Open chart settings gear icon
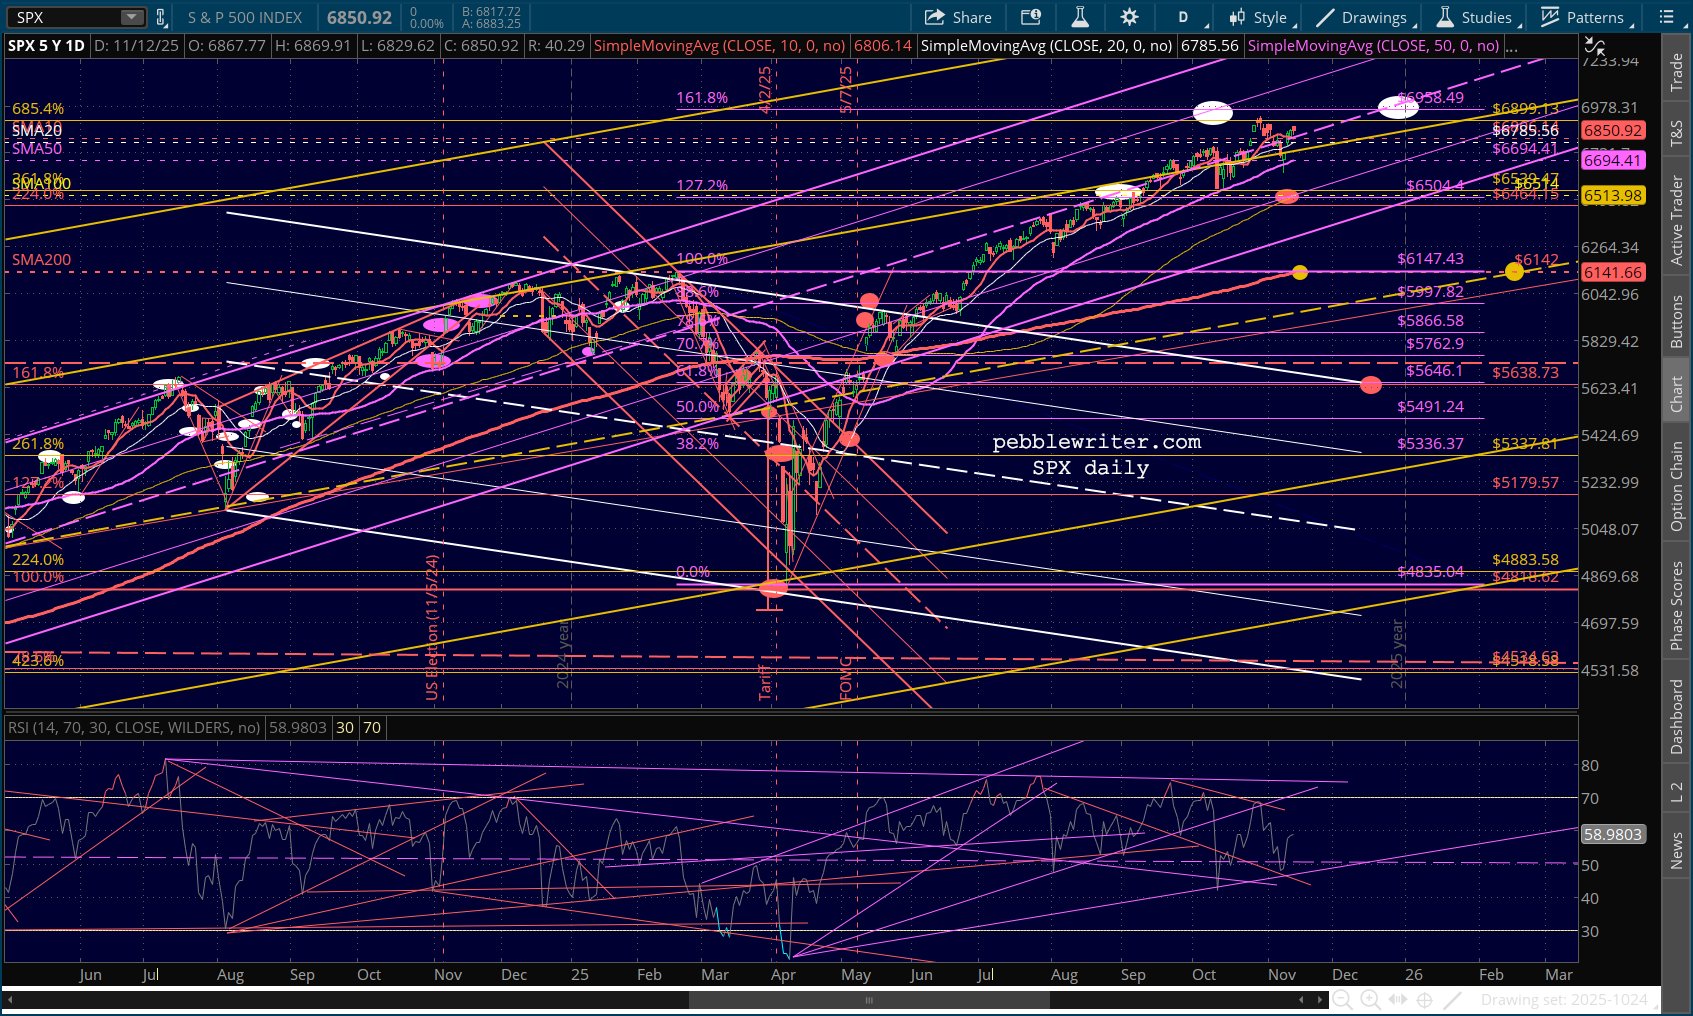Image resolution: width=1693 pixels, height=1016 pixels. point(1129,17)
